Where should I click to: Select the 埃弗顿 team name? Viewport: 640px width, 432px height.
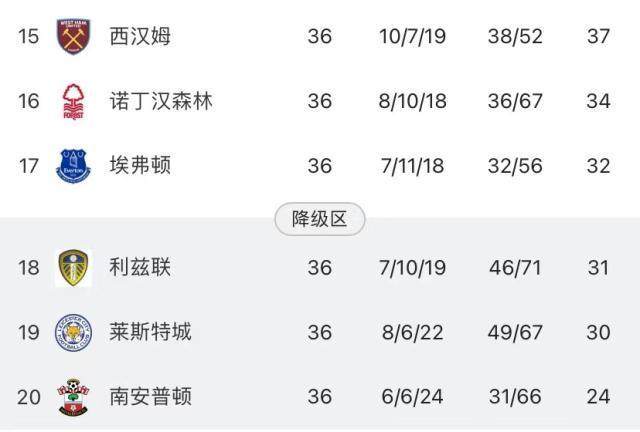coord(141,165)
